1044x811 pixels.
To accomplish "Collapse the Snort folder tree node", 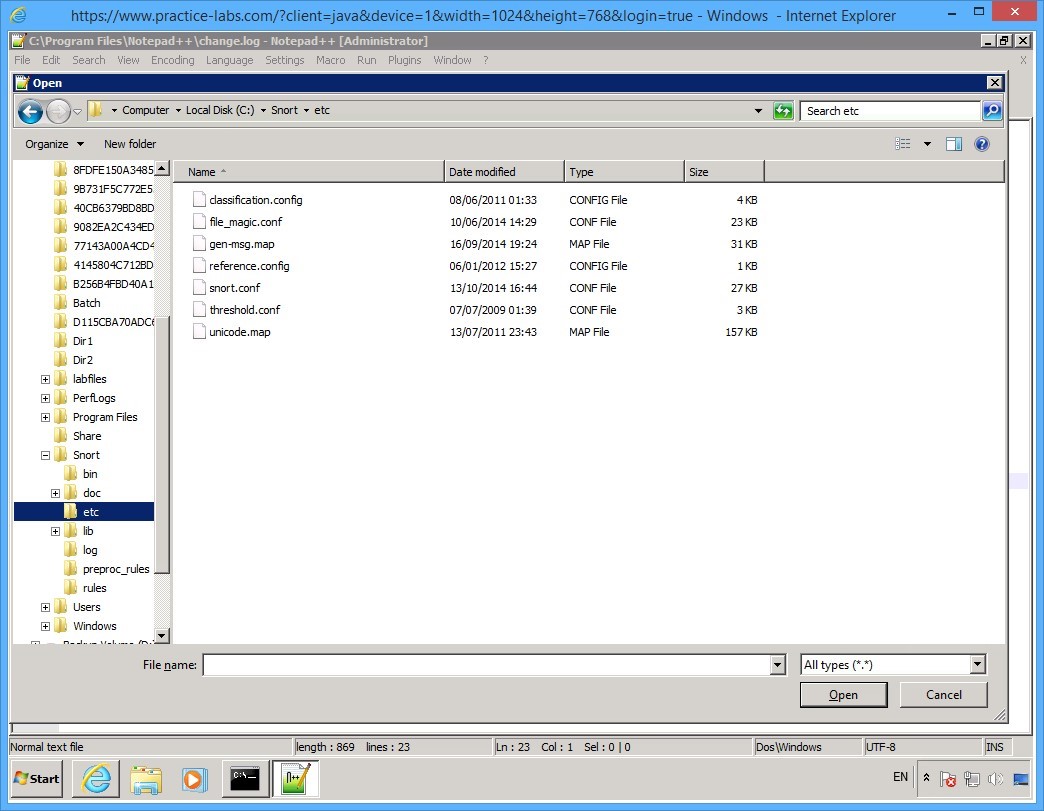I will (44, 454).
